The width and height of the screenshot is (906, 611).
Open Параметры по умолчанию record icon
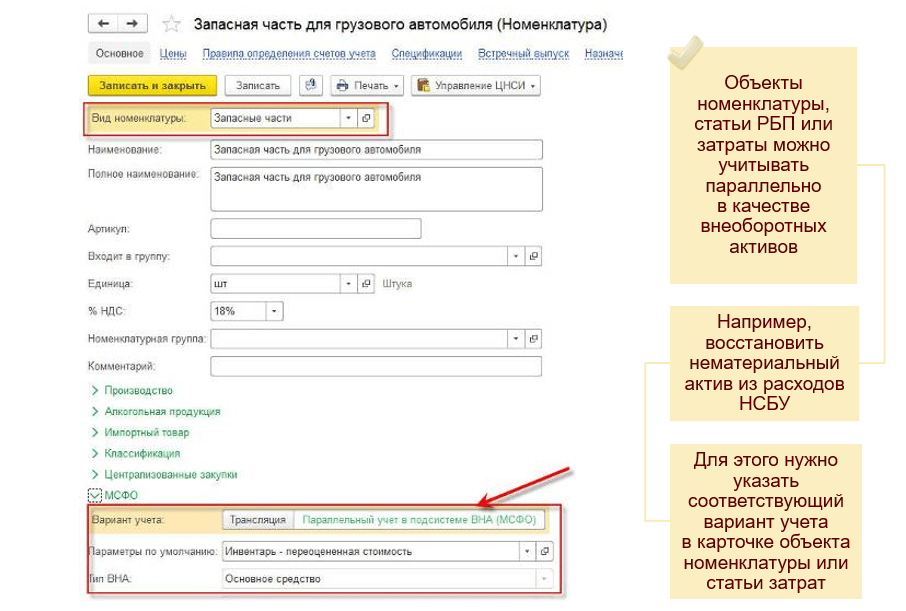(545, 551)
